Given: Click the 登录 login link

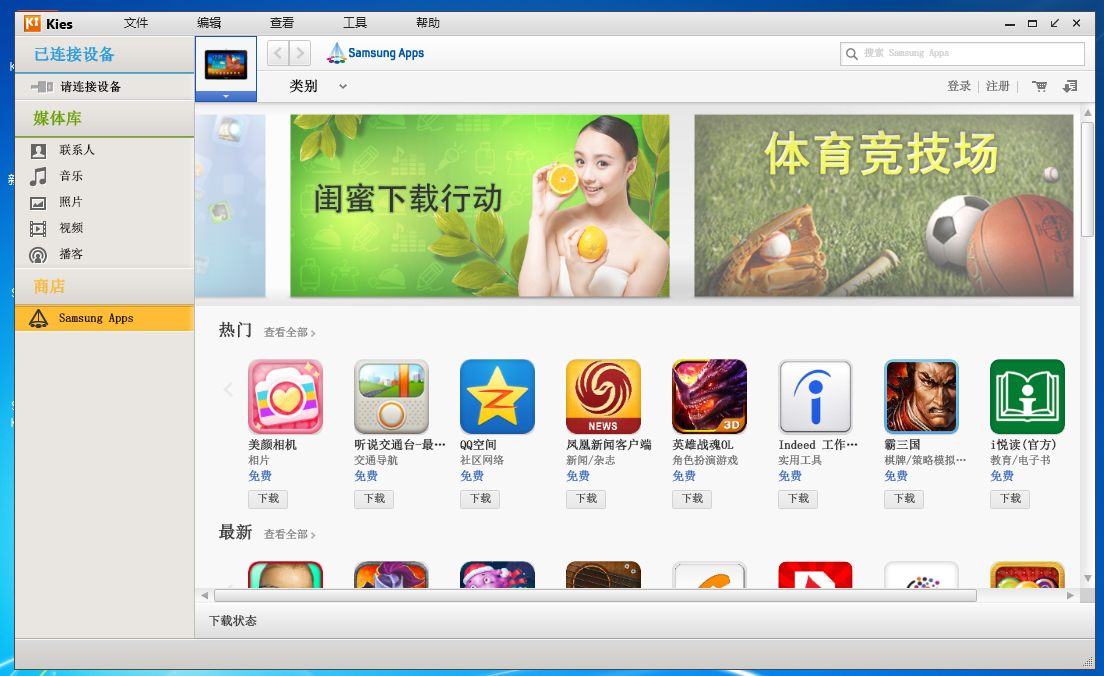Looking at the screenshot, I should (959, 86).
